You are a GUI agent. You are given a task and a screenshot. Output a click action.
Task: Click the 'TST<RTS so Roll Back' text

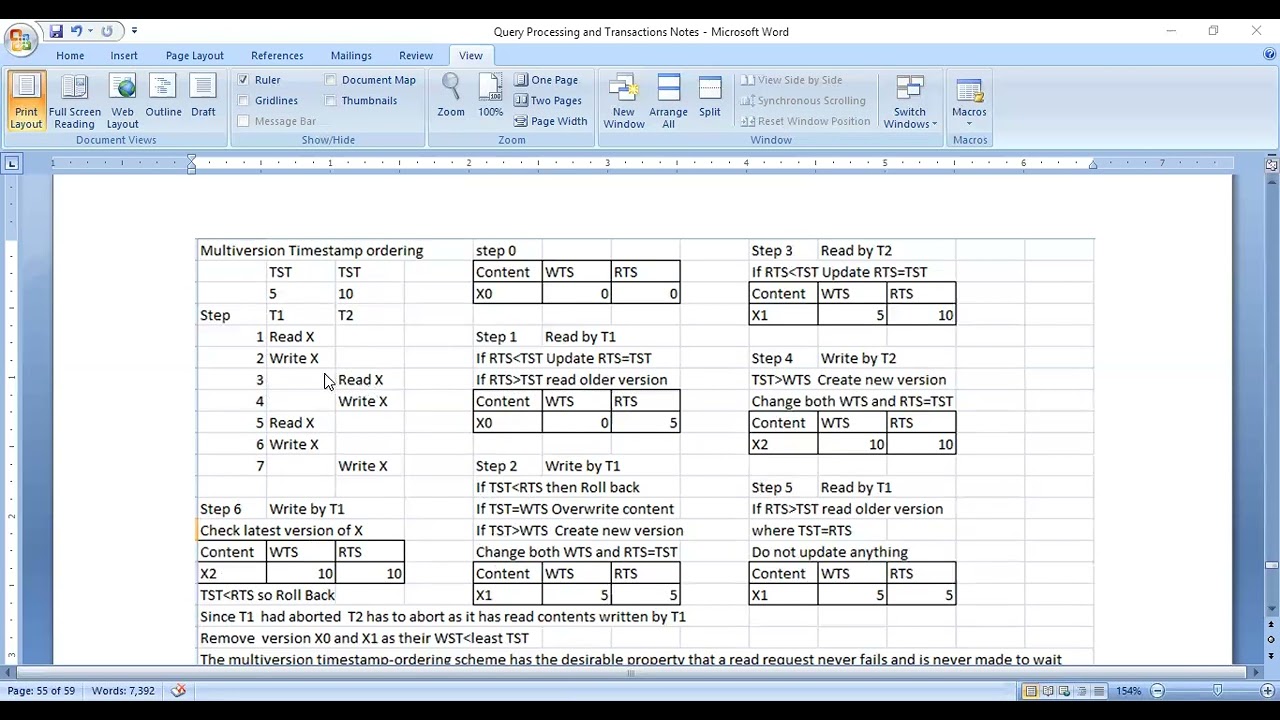coord(267,595)
